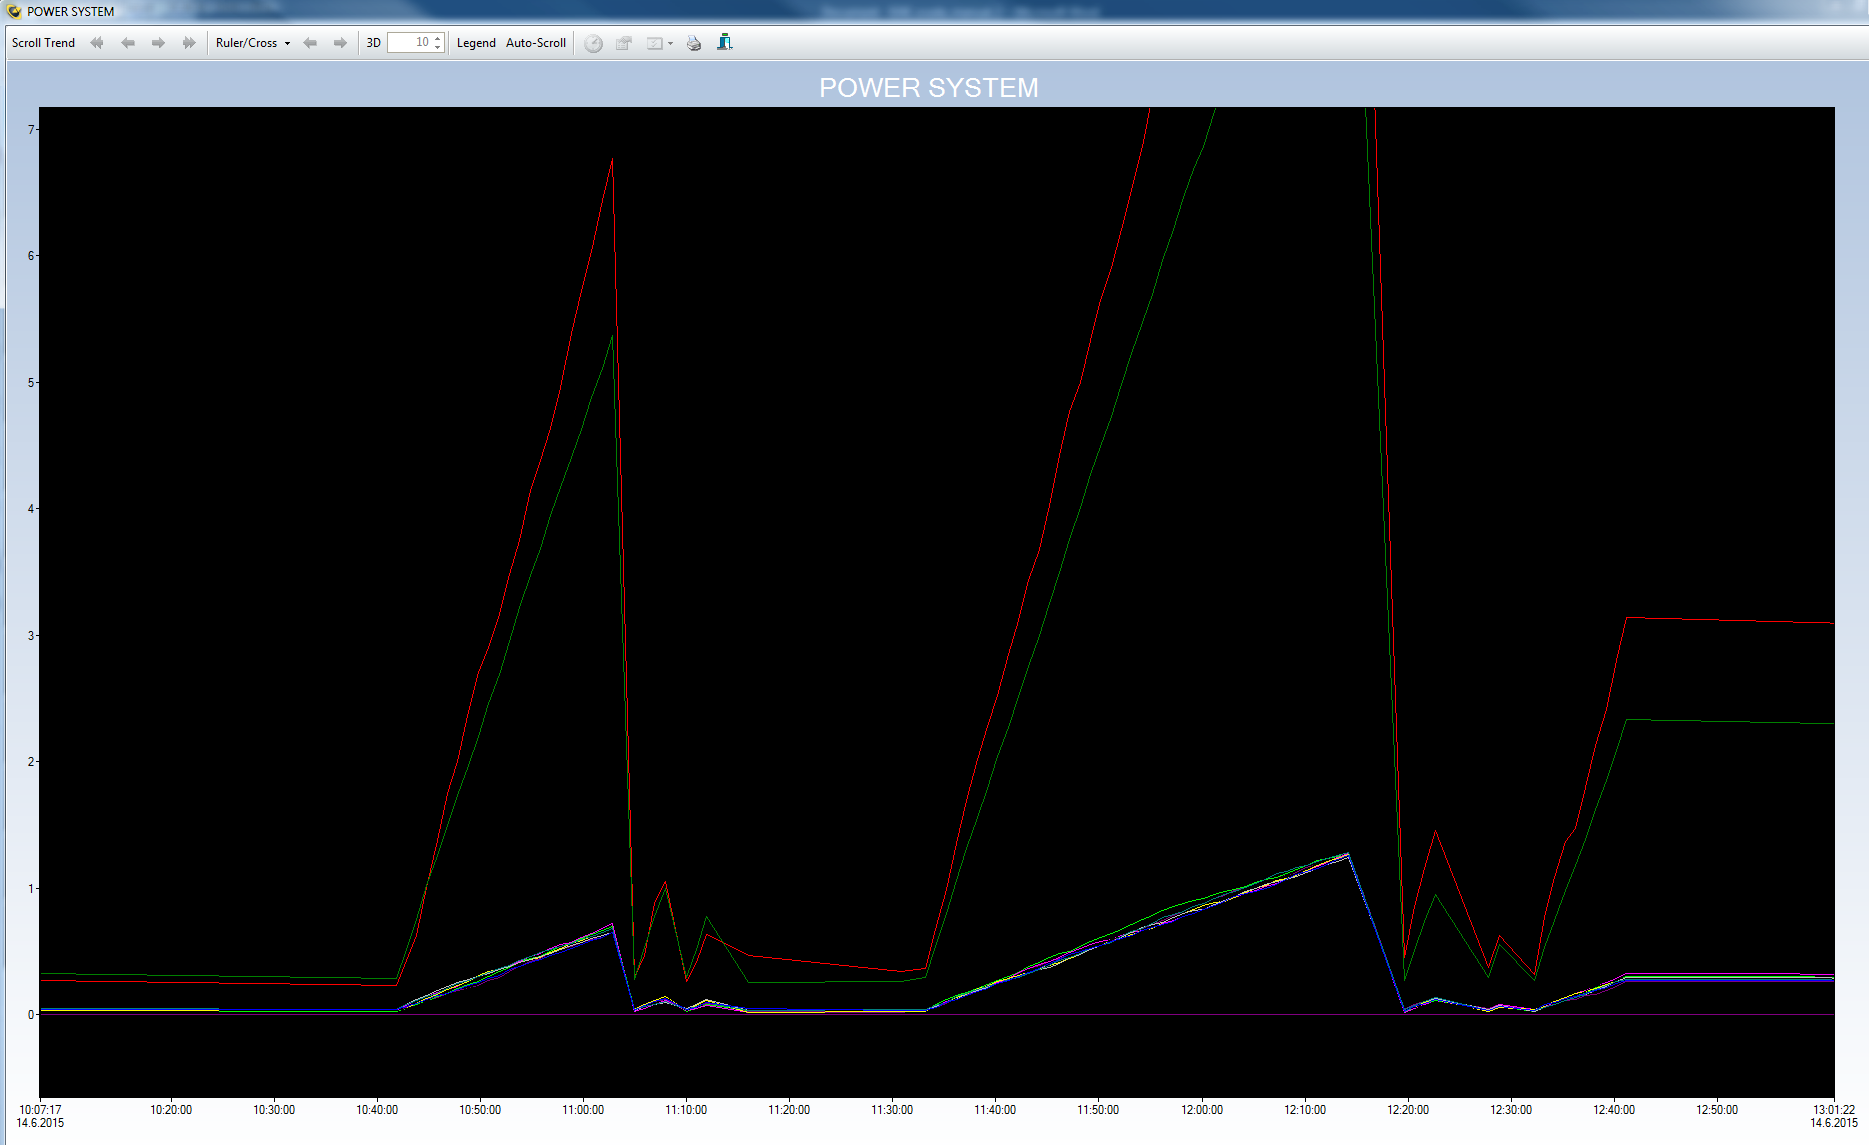The height and width of the screenshot is (1145, 1869).
Task: Open dropdown arrow next to checklist icon
Action: pyautogui.click(x=670, y=43)
